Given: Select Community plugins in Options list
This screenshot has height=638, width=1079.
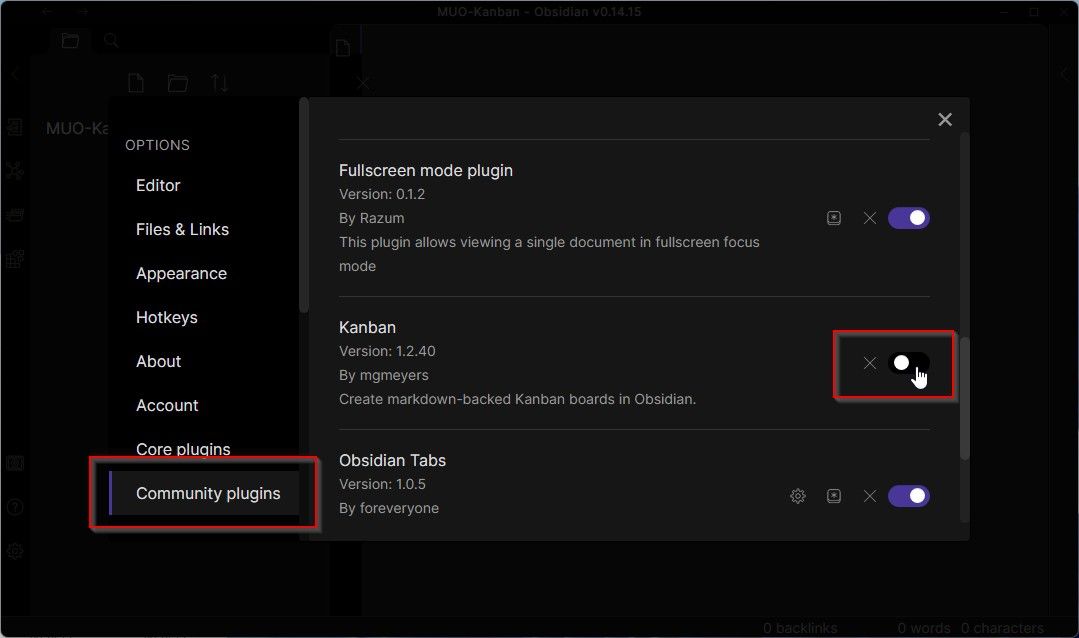Looking at the screenshot, I should click(x=208, y=493).
